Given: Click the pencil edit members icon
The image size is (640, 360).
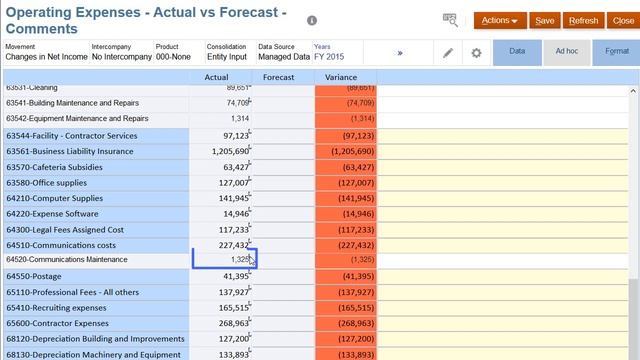Looking at the screenshot, I should pyautogui.click(x=448, y=53).
